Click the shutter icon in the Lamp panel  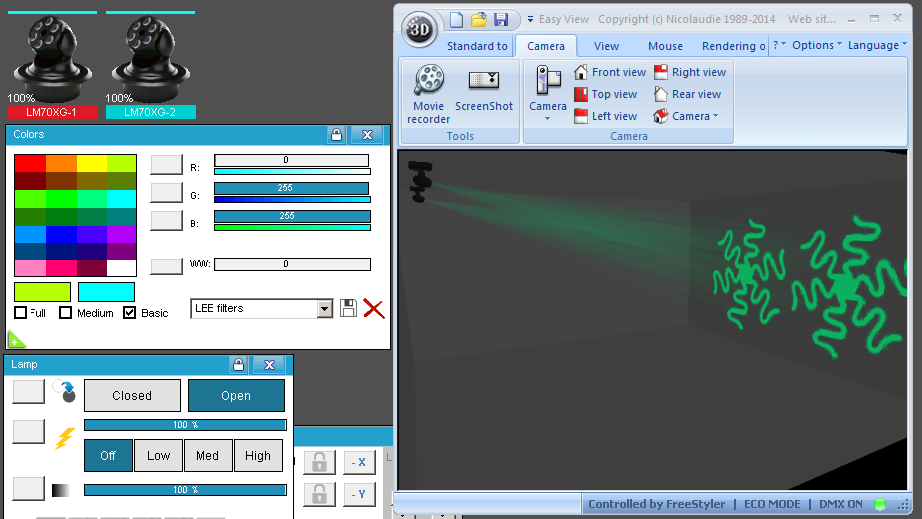click(x=64, y=391)
